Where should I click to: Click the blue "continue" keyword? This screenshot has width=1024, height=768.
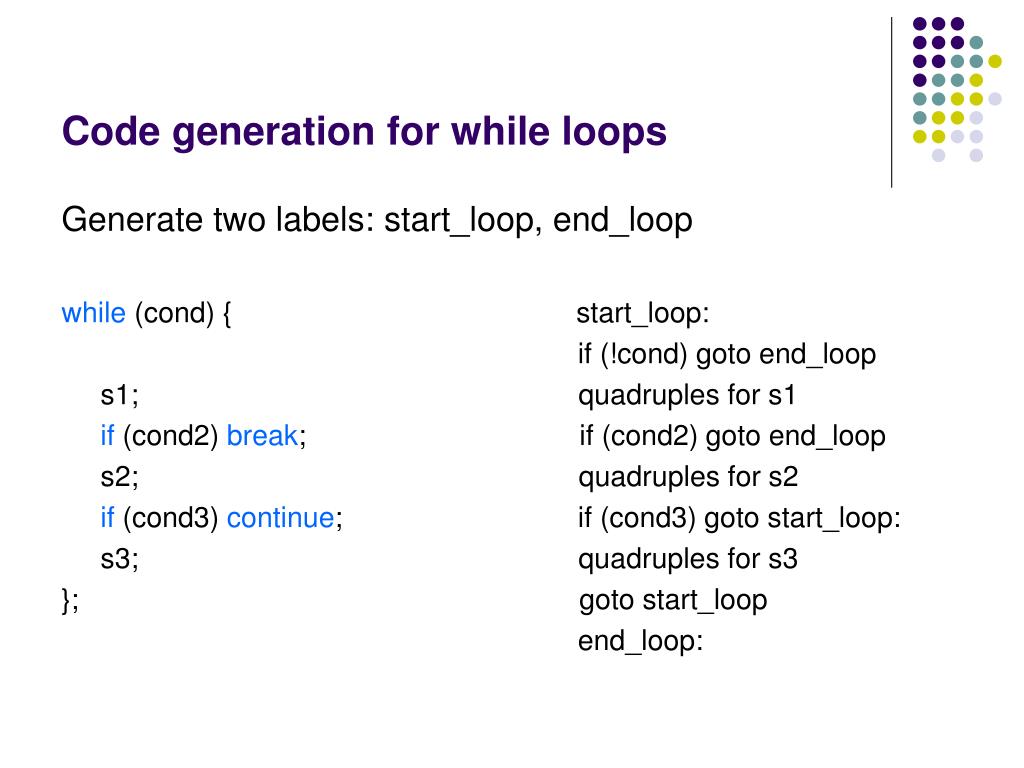pyautogui.click(x=280, y=518)
